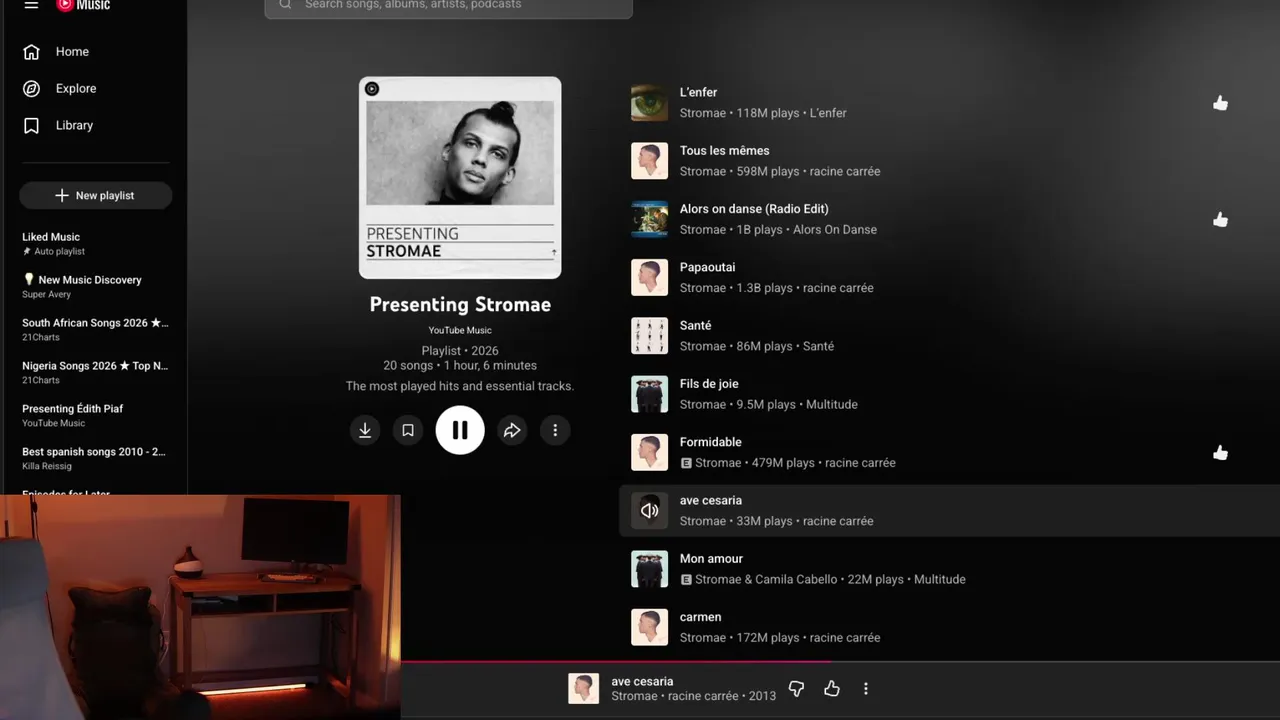Open Liked Music auto playlist
1280x720 pixels.
tap(95, 244)
